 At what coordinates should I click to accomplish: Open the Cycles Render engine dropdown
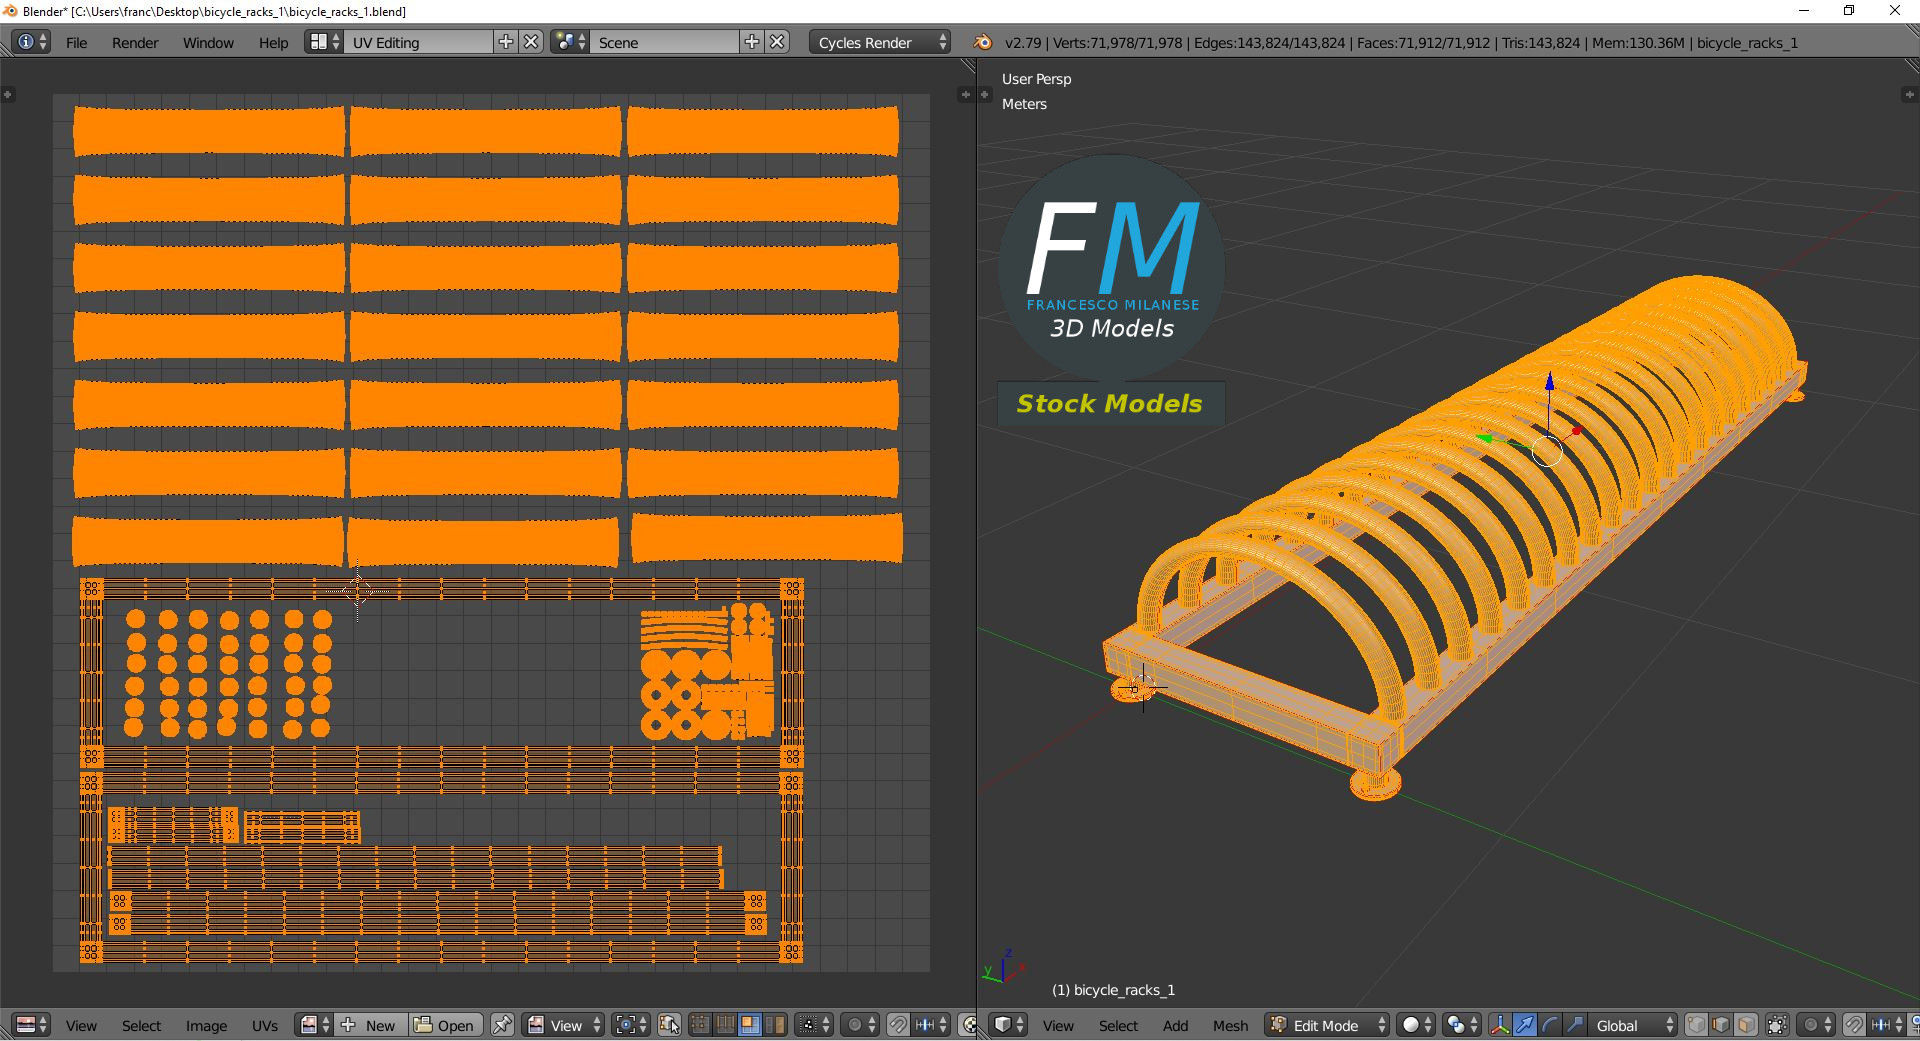click(x=879, y=42)
